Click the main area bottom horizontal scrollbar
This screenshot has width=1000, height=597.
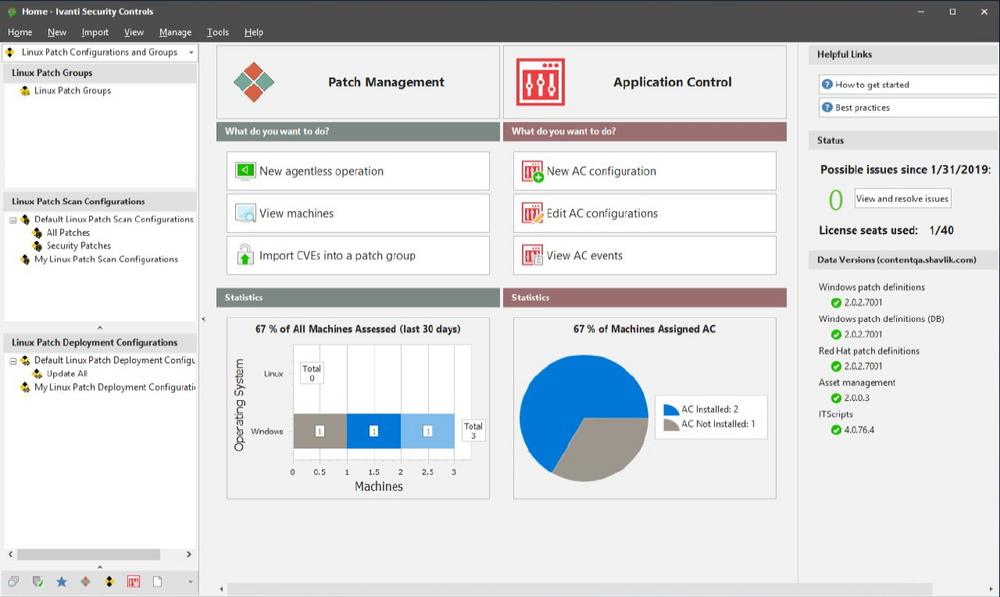click(x=580, y=589)
